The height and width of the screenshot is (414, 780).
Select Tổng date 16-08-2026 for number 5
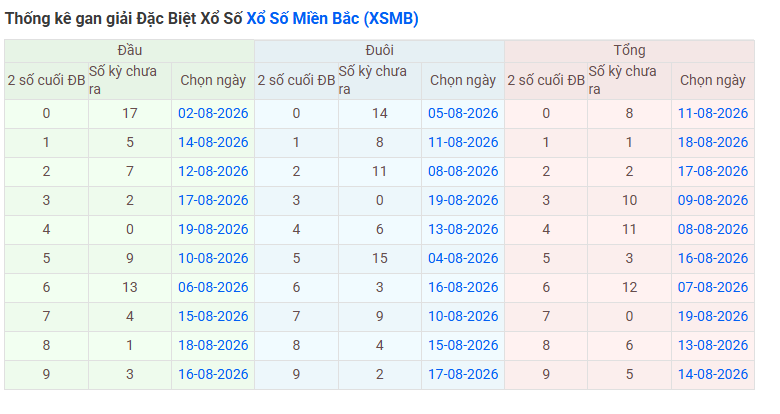713,258
